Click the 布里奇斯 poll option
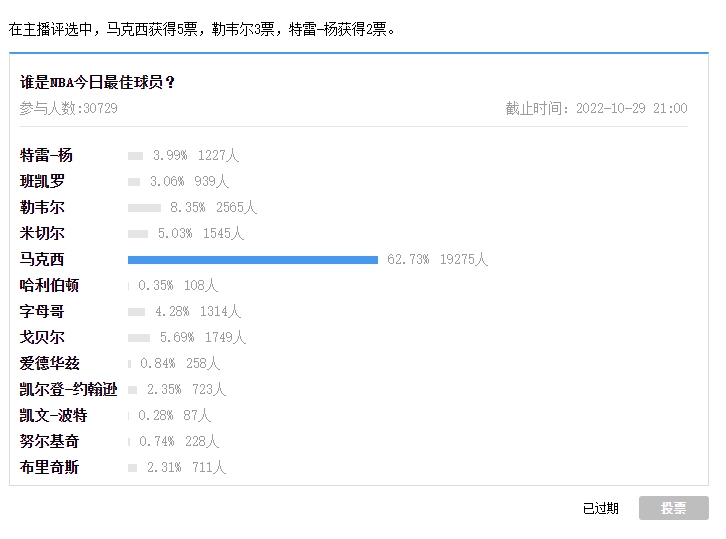 coord(49,467)
